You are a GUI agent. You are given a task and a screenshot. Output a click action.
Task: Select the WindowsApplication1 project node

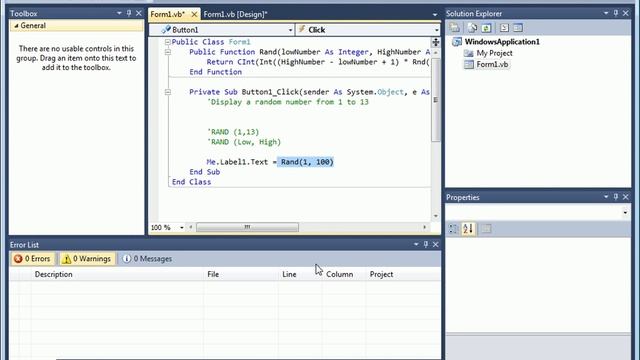(502, 42)
